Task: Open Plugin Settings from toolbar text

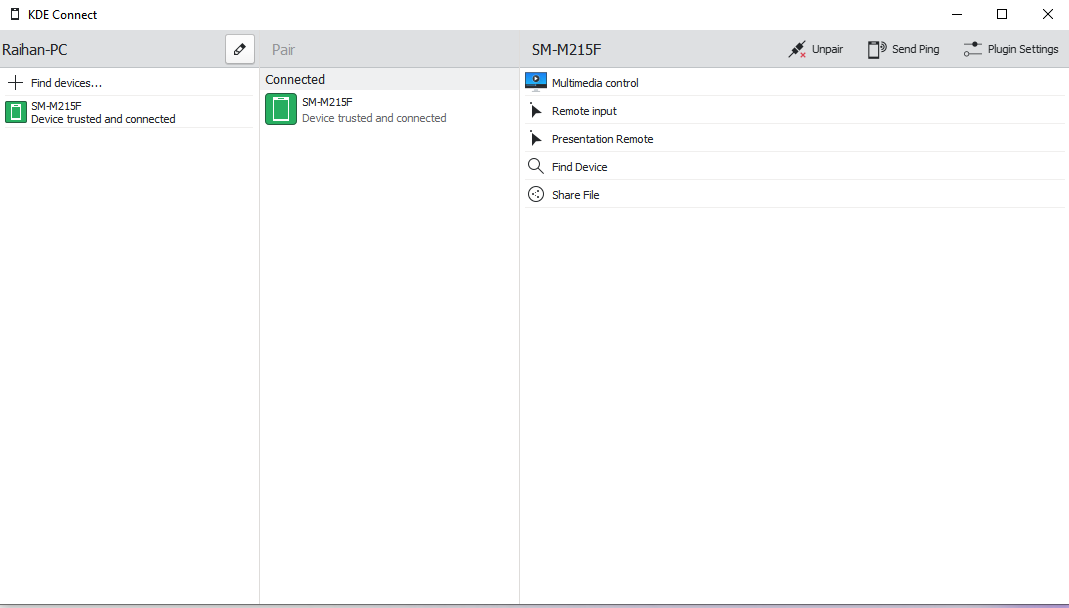Action: [x=1023, y=49]
